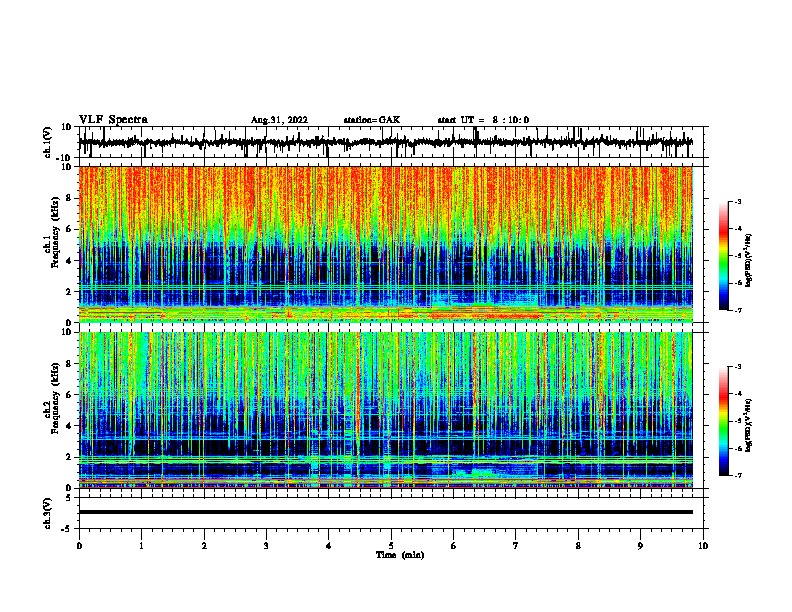Click time-axis tick label 7
The width and height of the screenshot is (792, 612).
[x=516, y=546]
